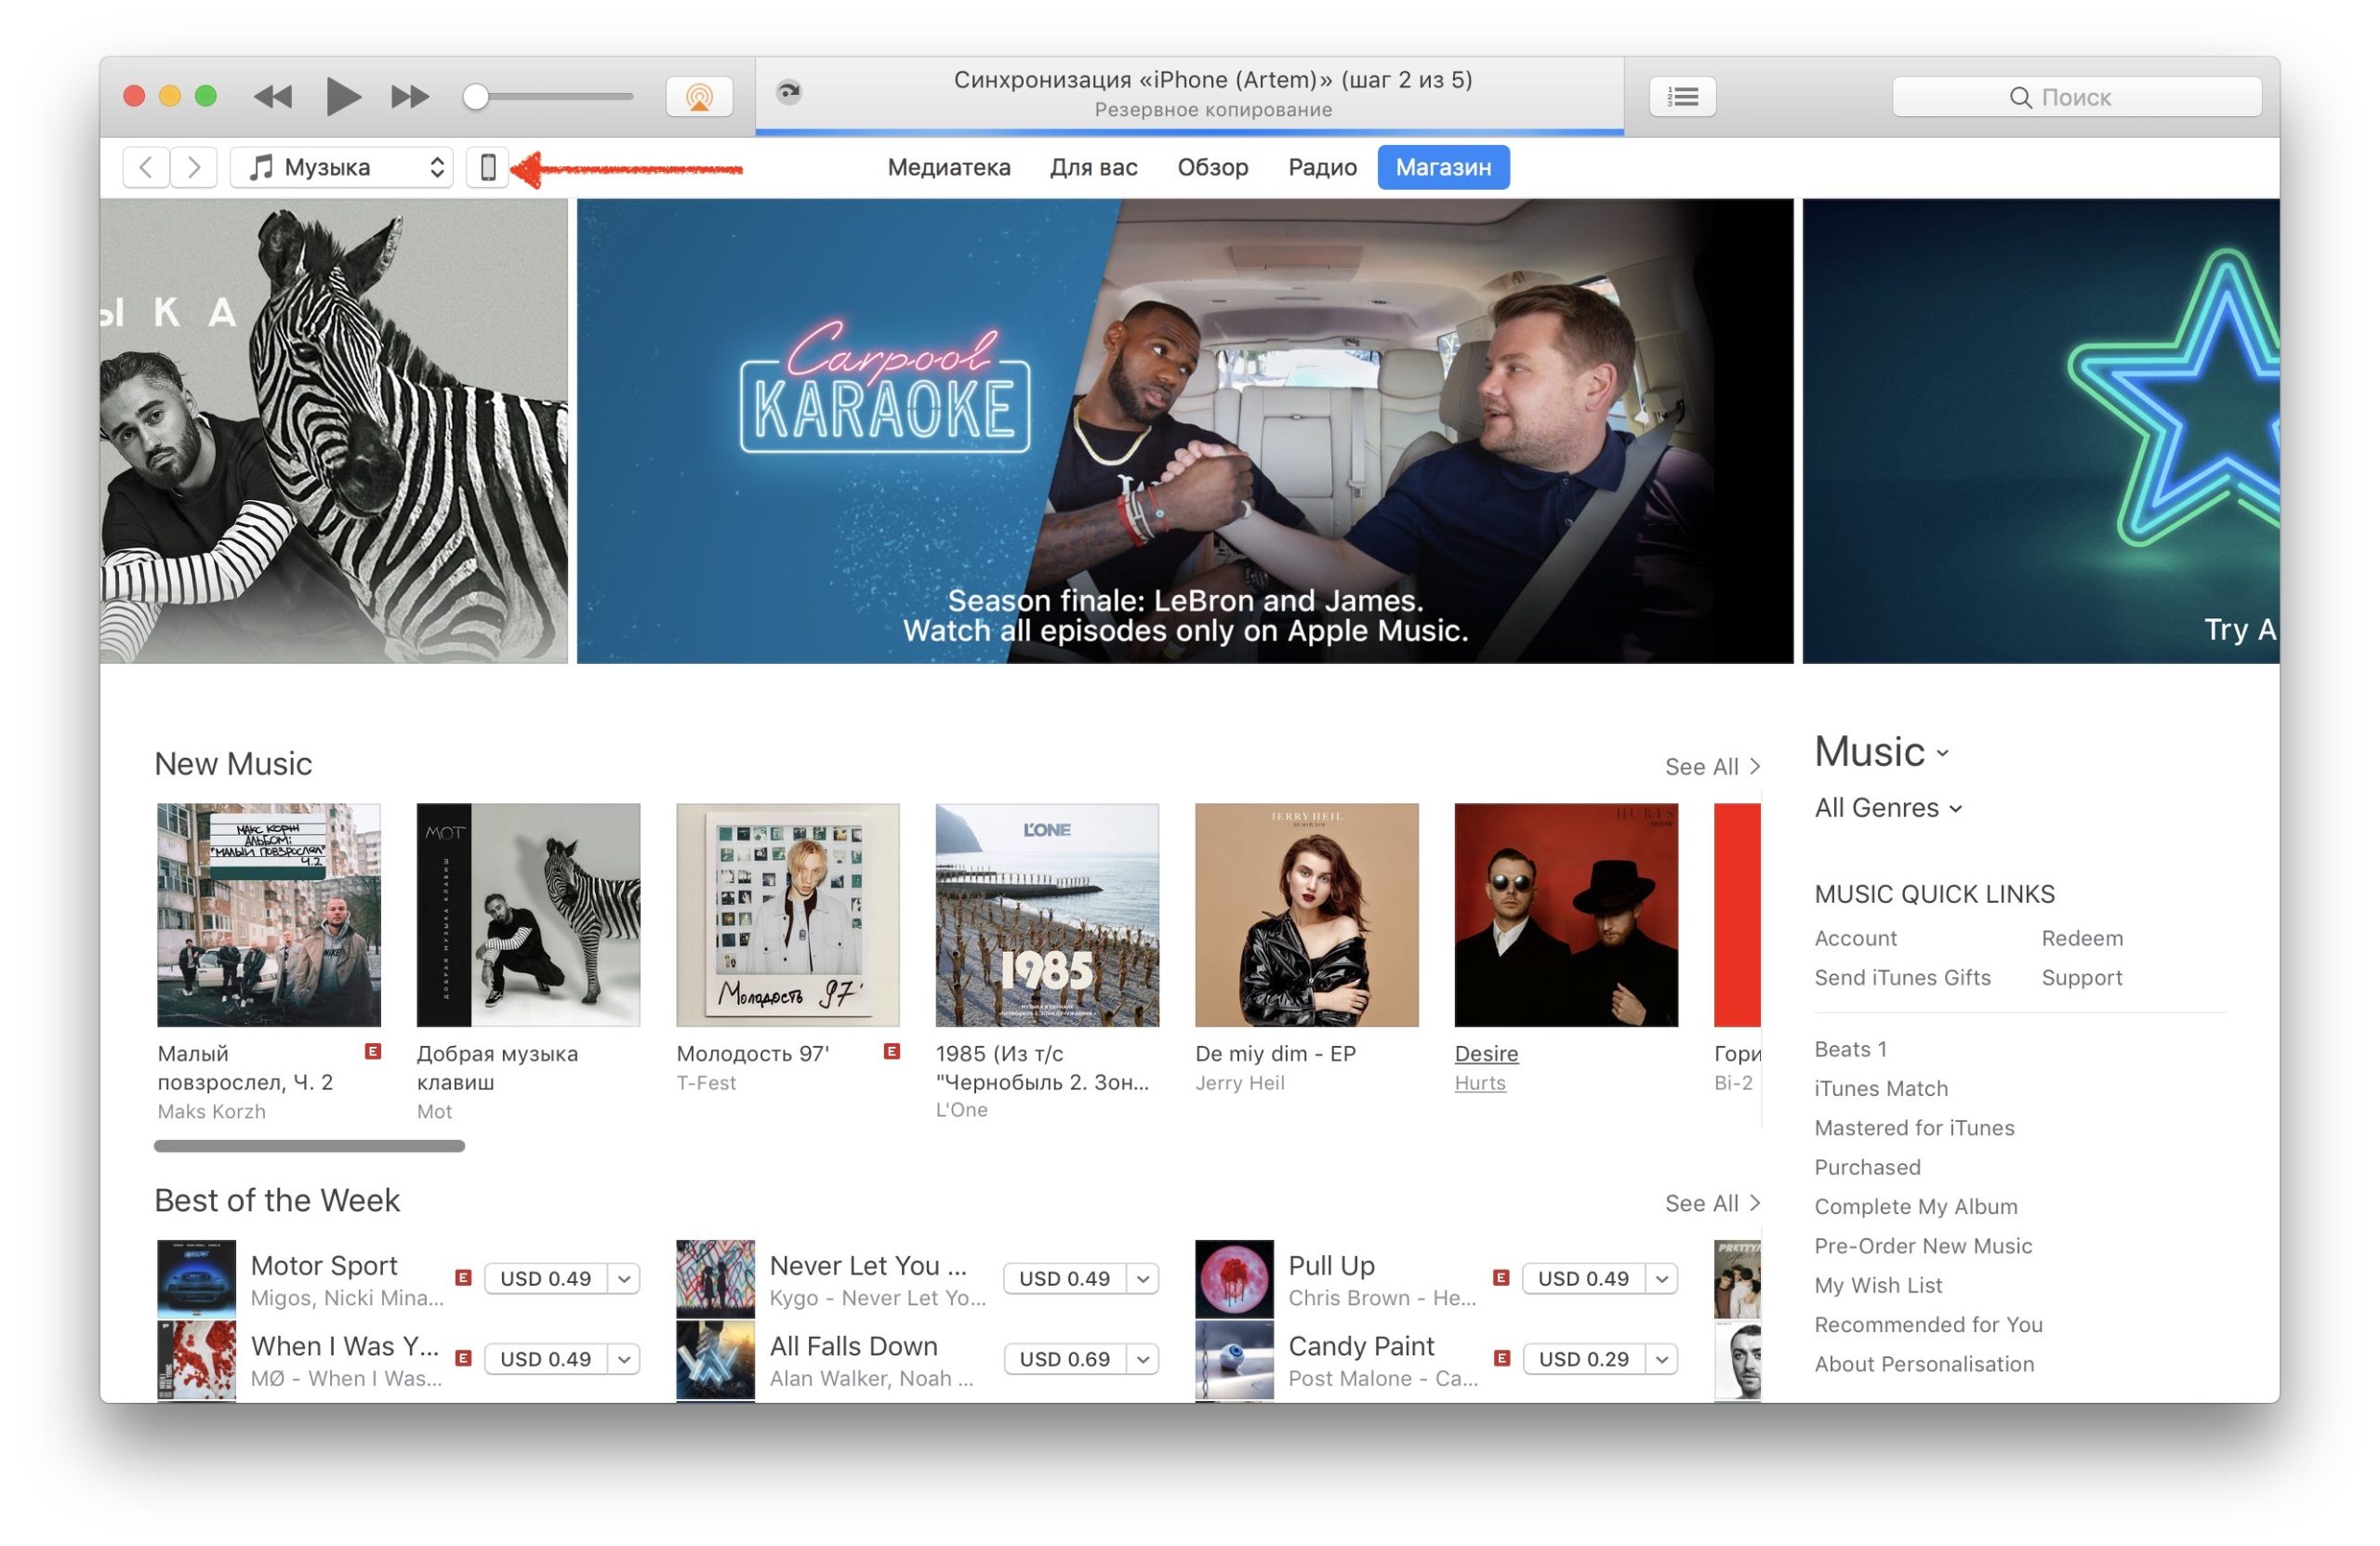2380x1546 pixels.
Task: Click in the Поиск search field
Action: click(2077, 97)
